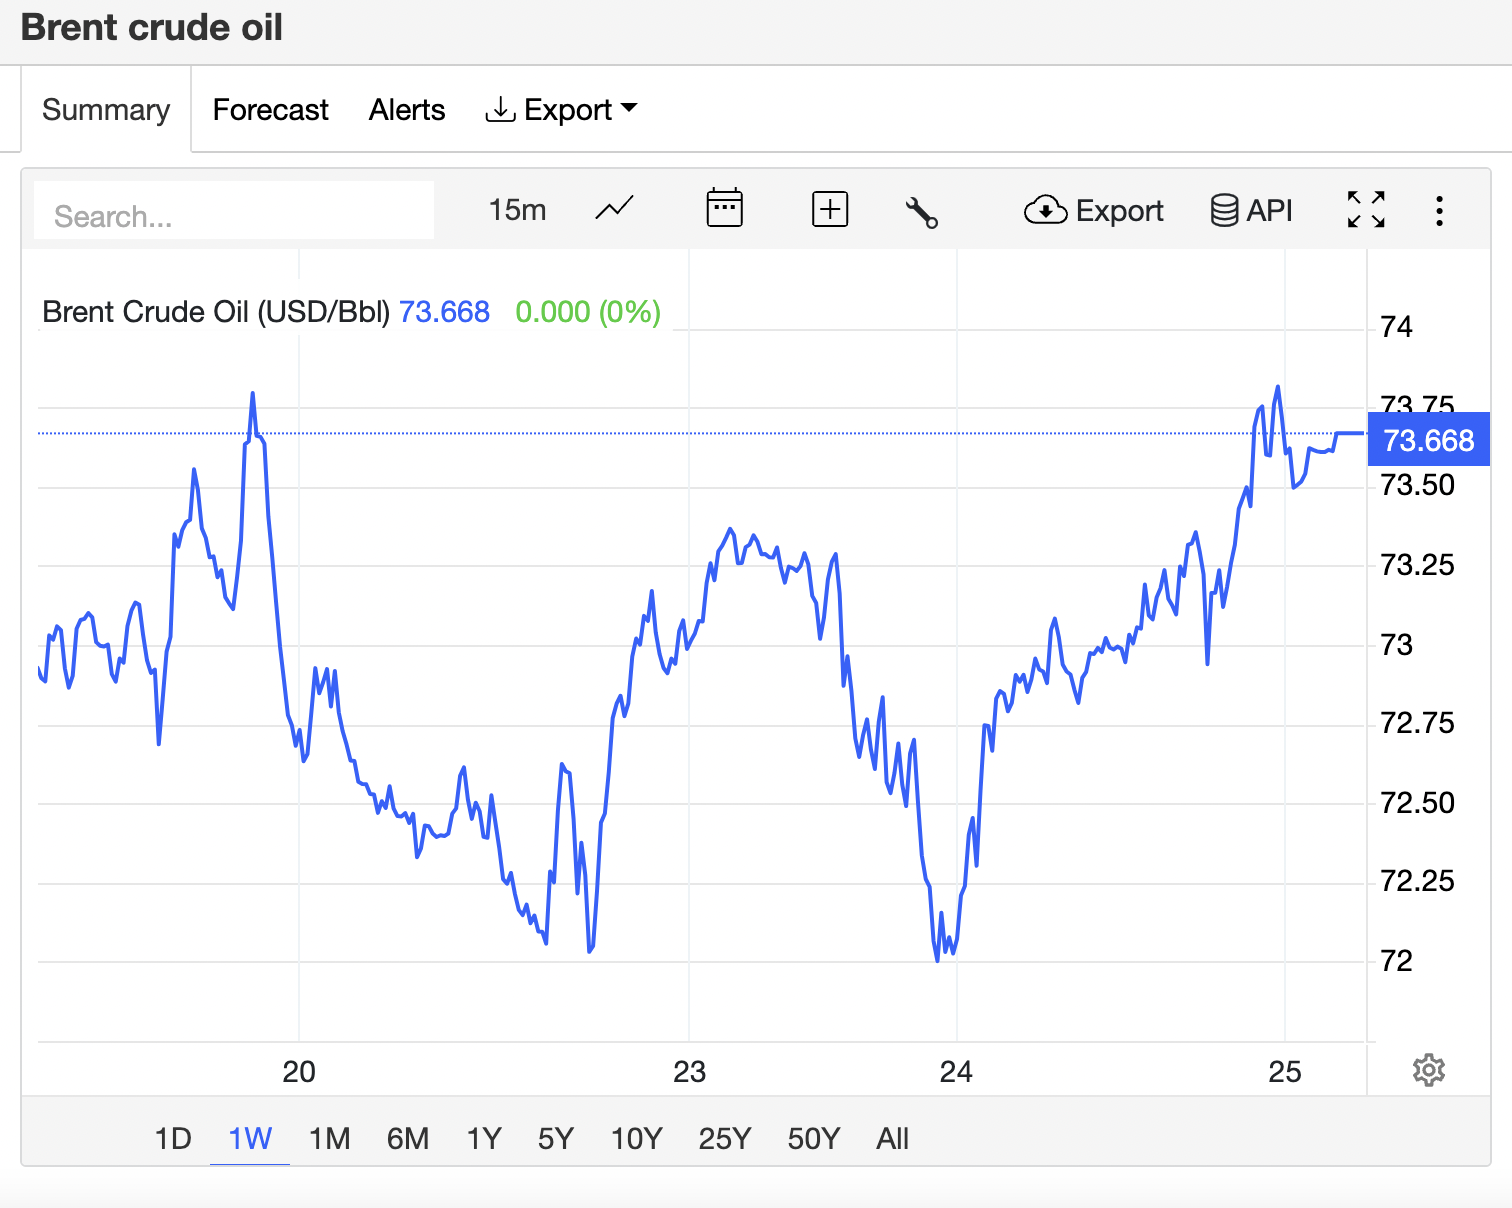The height and width of the screenshot is (1208, 1512).
Task: Open the wrench chart tools icon
Action: click(x=921, y=211)
